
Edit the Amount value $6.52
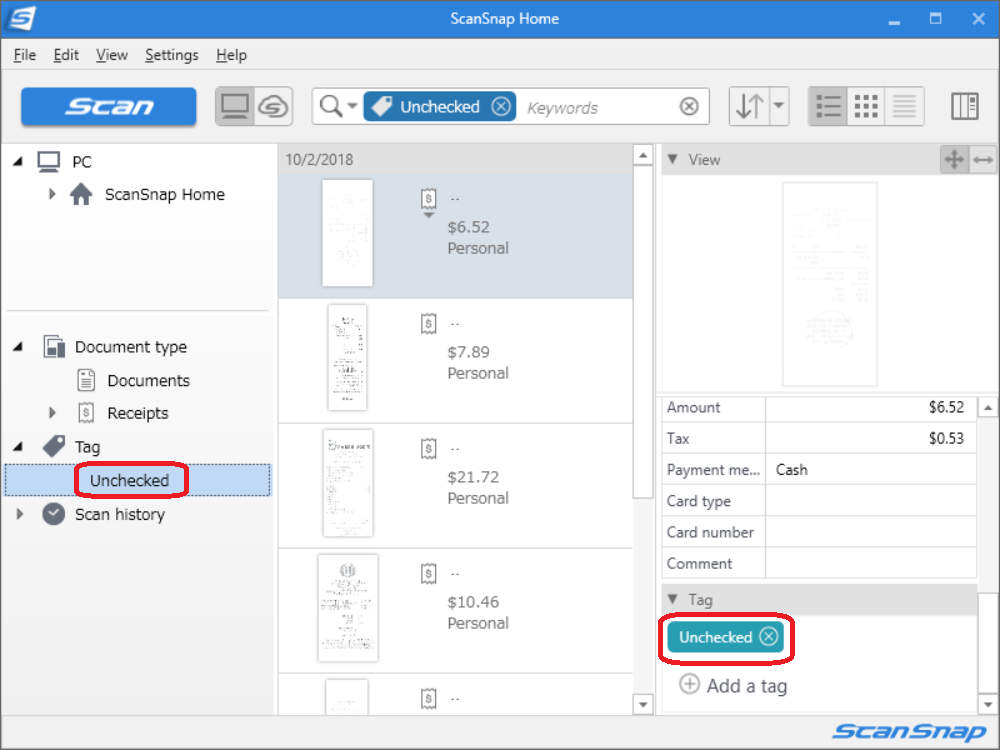coord(871,407)
